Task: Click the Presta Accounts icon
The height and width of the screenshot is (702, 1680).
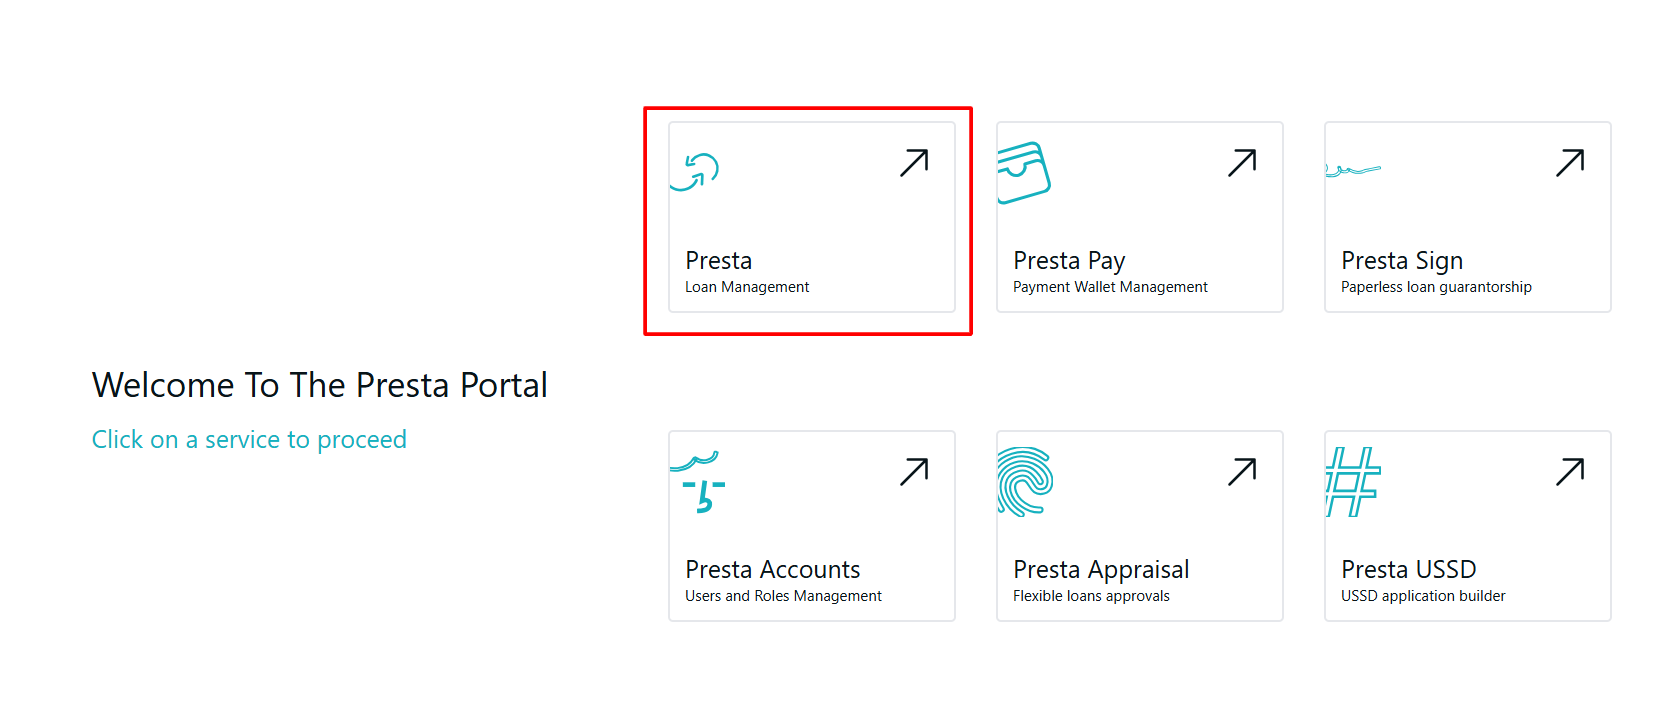Action: [698, 482]
